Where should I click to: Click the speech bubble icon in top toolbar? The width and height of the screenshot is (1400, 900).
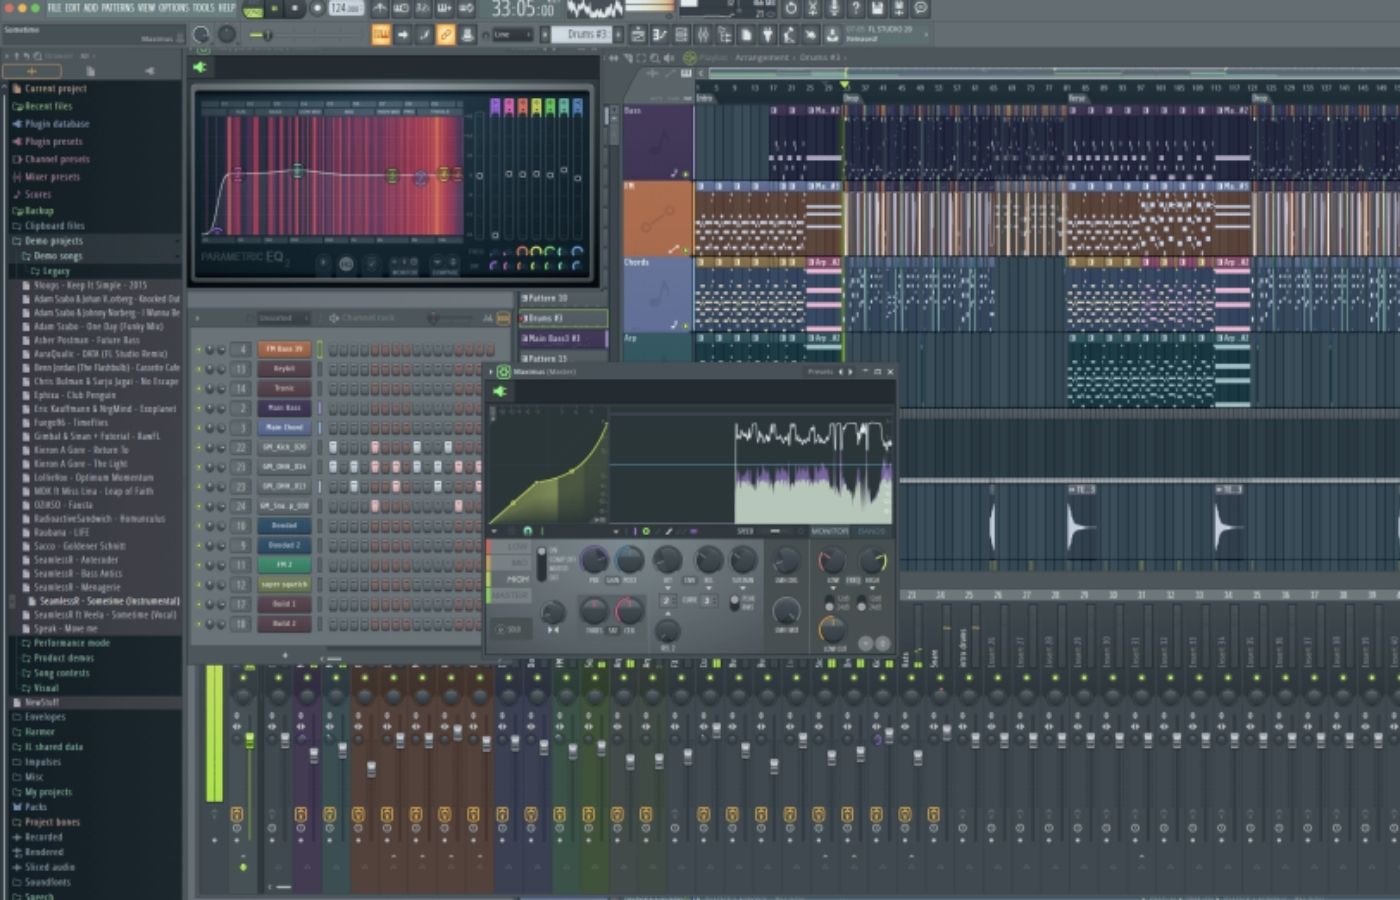[921, 9]
